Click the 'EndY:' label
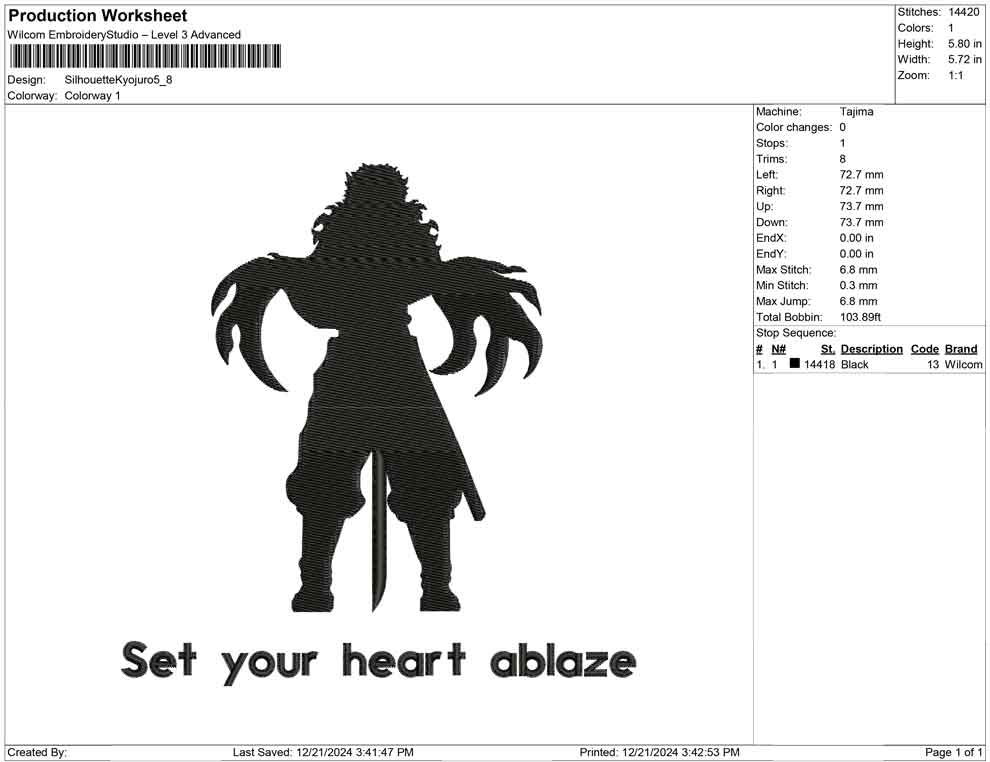Screen dimensions: 990x762 (771, 254)
